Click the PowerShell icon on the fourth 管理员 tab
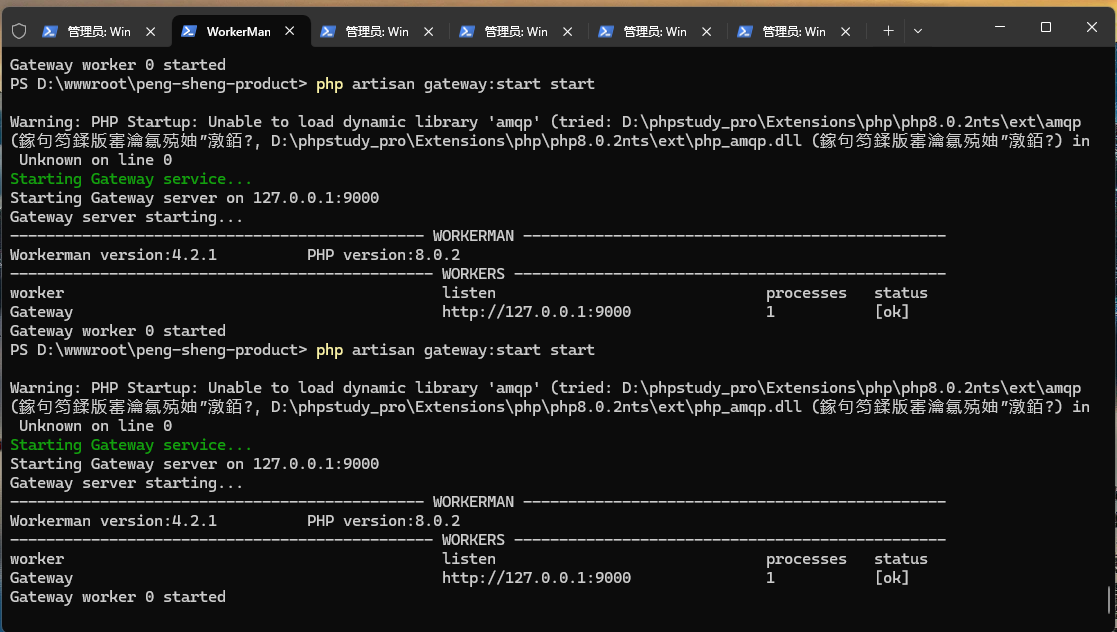 click(606, 31)
